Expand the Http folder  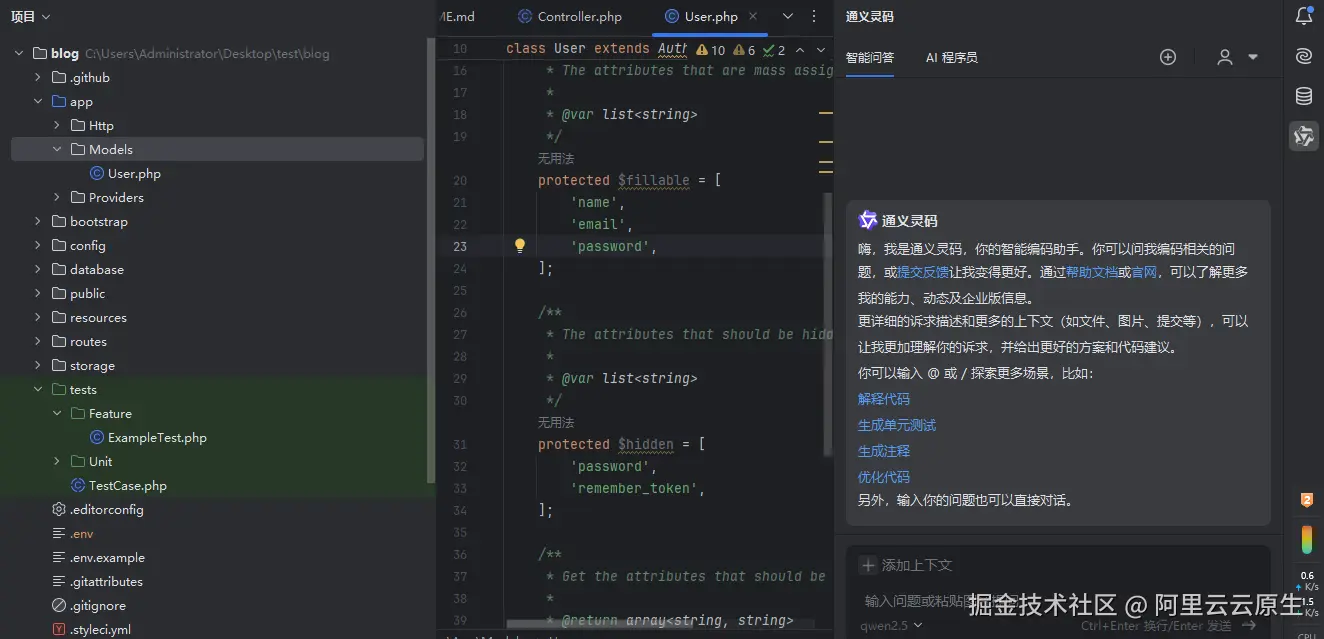57,125
